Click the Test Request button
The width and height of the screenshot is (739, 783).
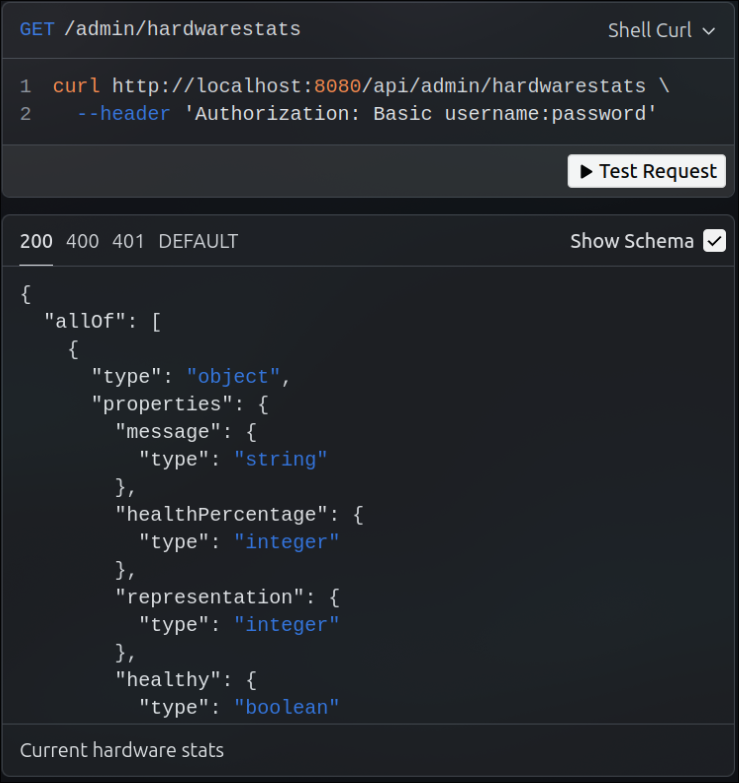pos(646,171)
